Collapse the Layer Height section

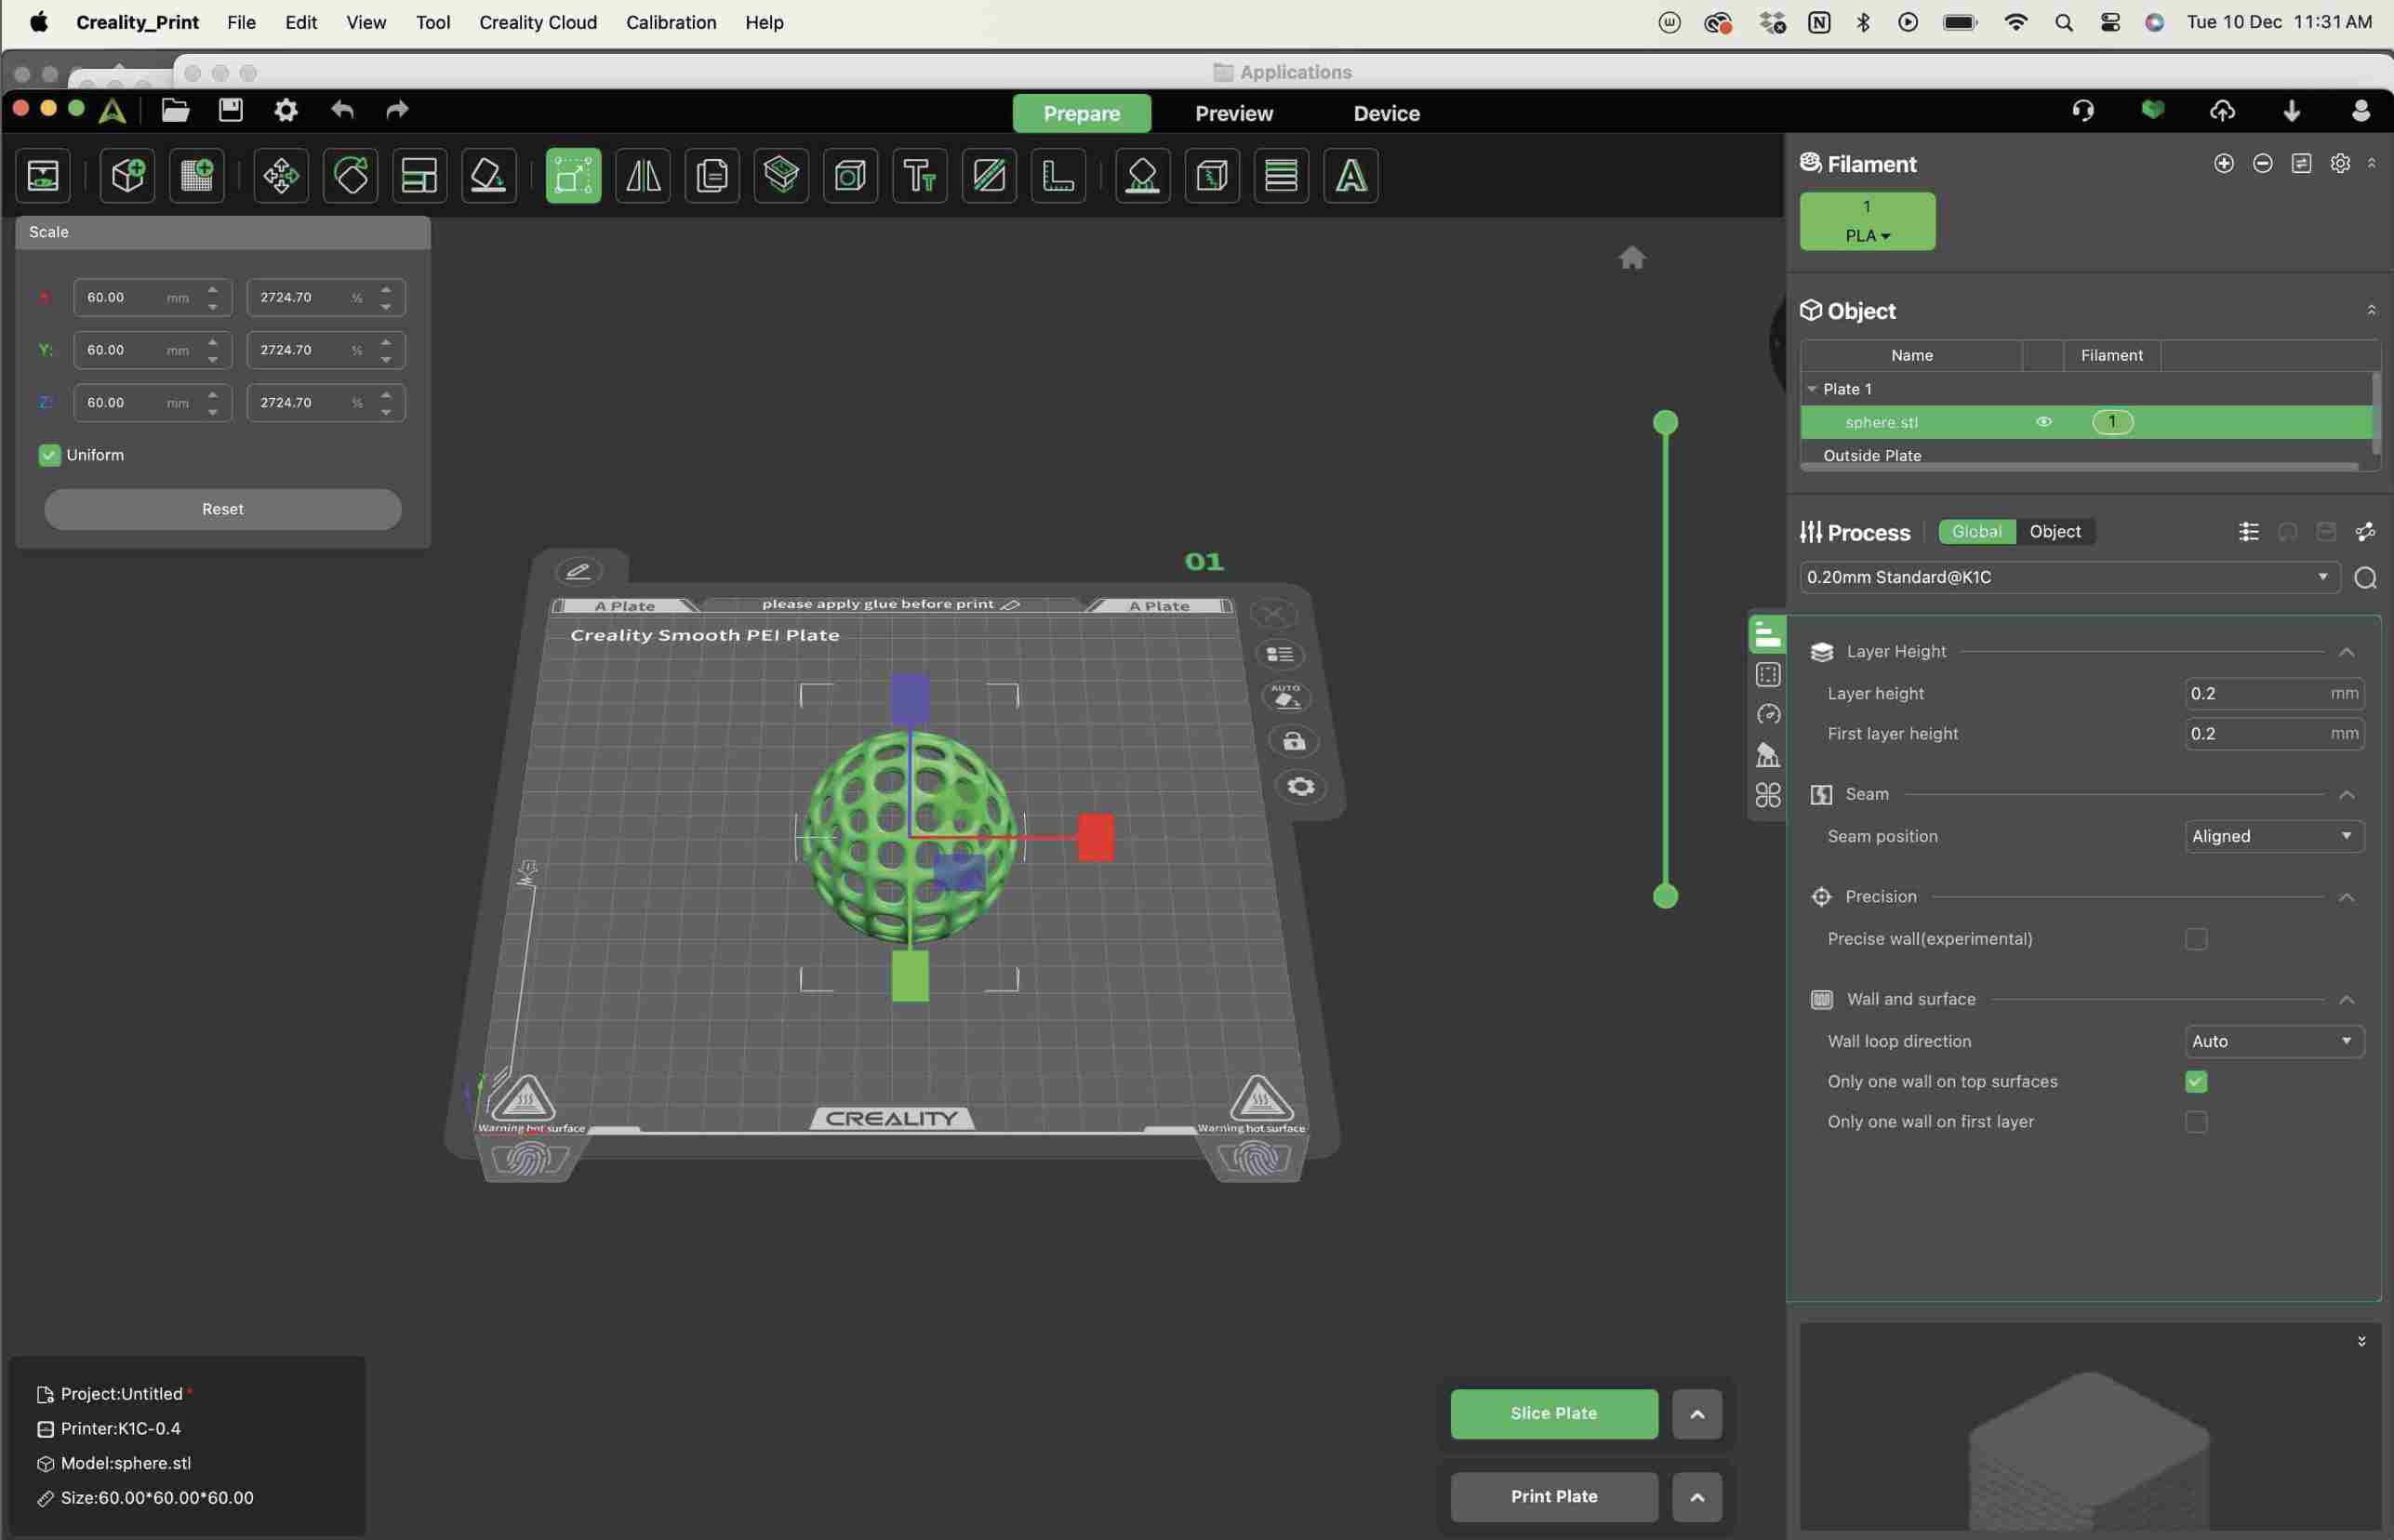pyautogui.click(x=2346, y=652)
